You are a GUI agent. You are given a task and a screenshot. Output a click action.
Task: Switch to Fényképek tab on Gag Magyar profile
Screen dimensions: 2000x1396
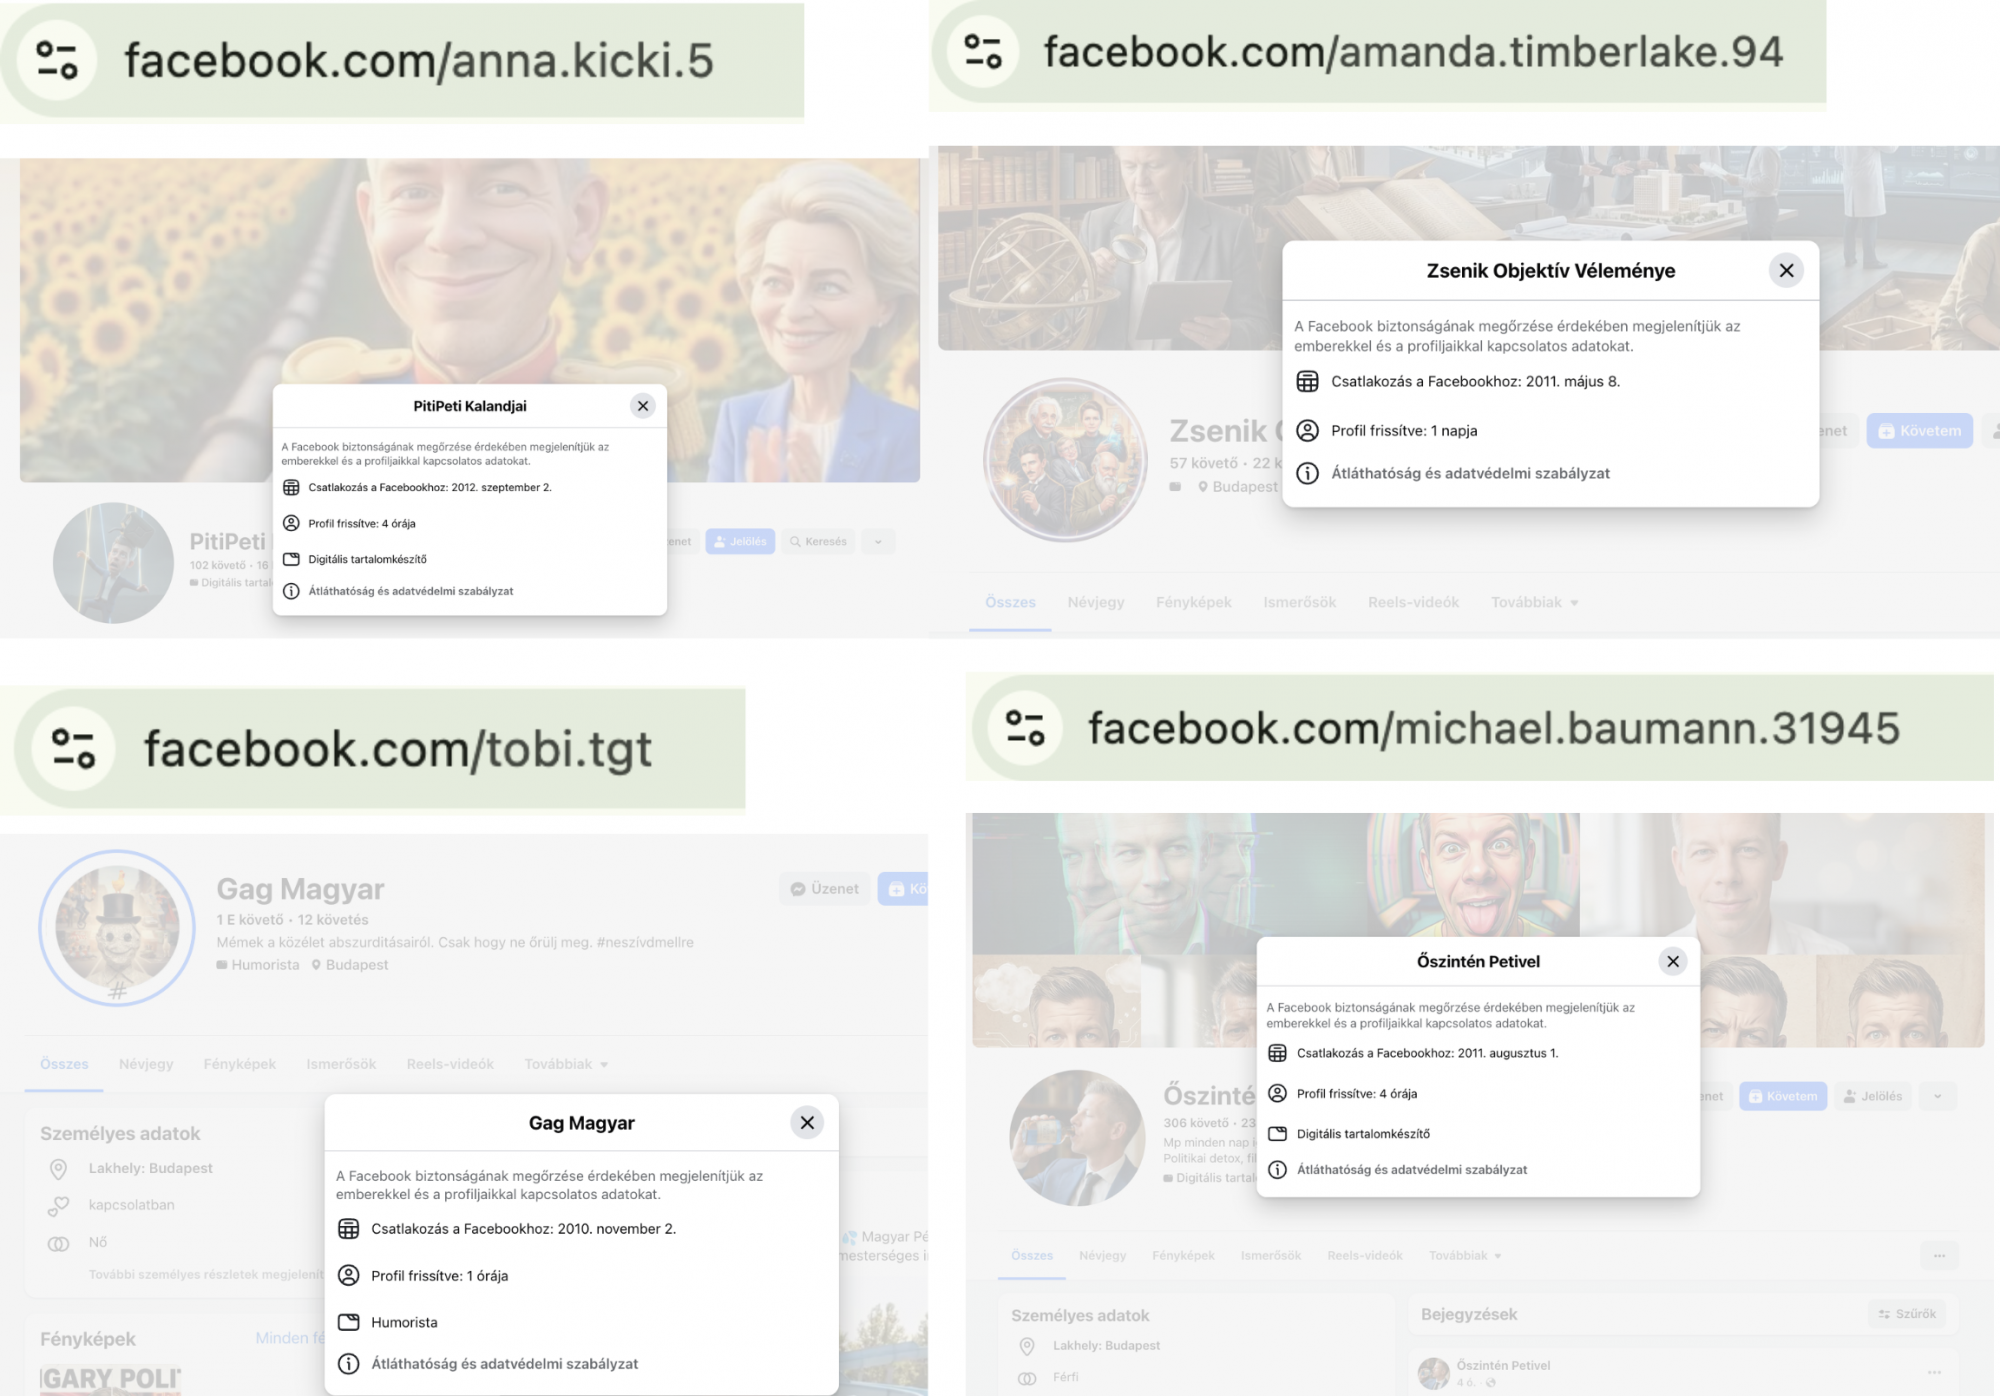[239, 1064]
